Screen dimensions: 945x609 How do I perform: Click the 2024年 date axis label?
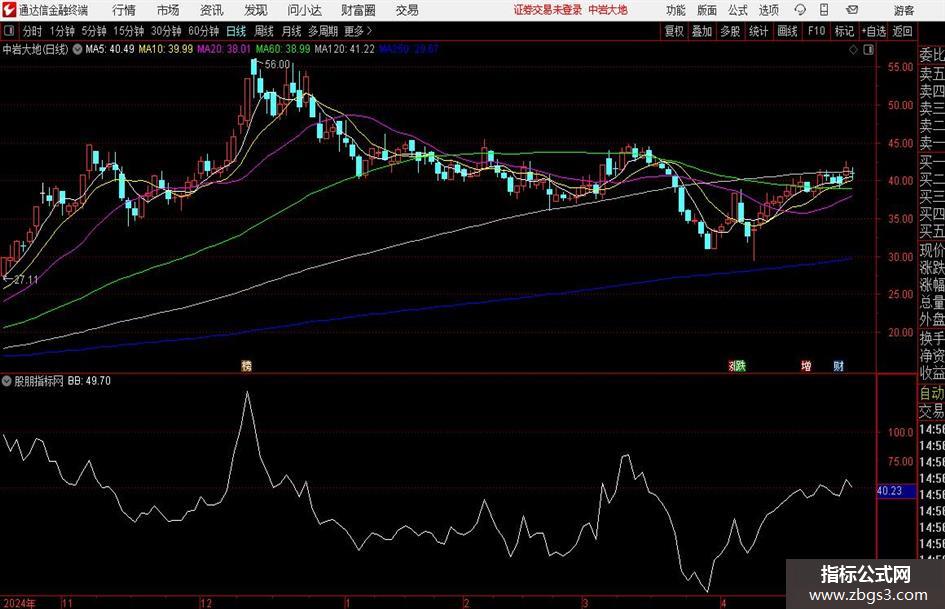[19, 603]
